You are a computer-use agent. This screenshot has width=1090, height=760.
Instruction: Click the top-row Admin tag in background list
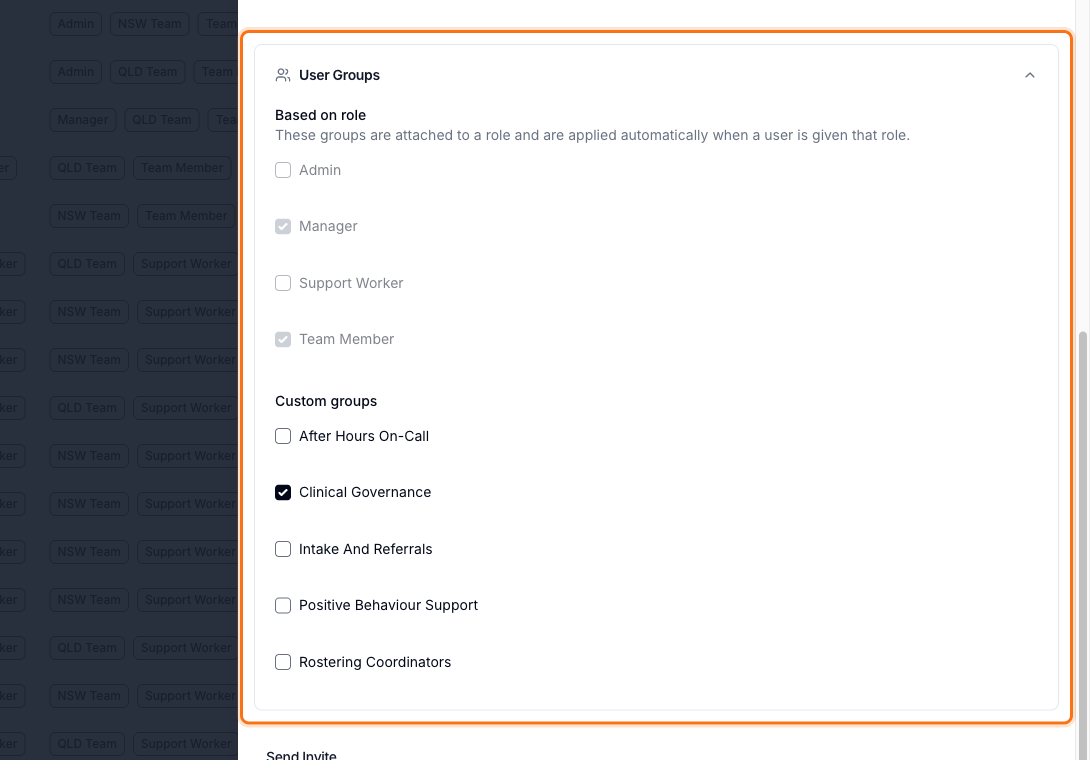76,24
